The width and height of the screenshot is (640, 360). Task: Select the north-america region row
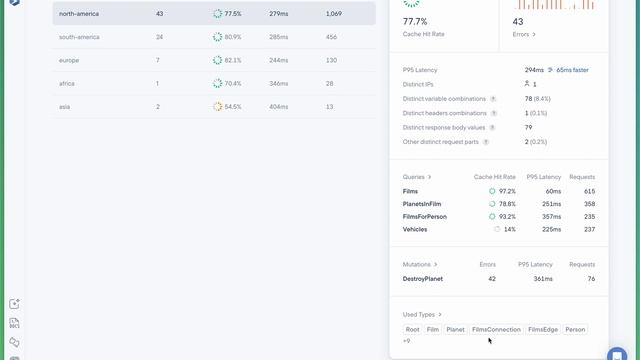pyautogui.click(x=214, y=13)
